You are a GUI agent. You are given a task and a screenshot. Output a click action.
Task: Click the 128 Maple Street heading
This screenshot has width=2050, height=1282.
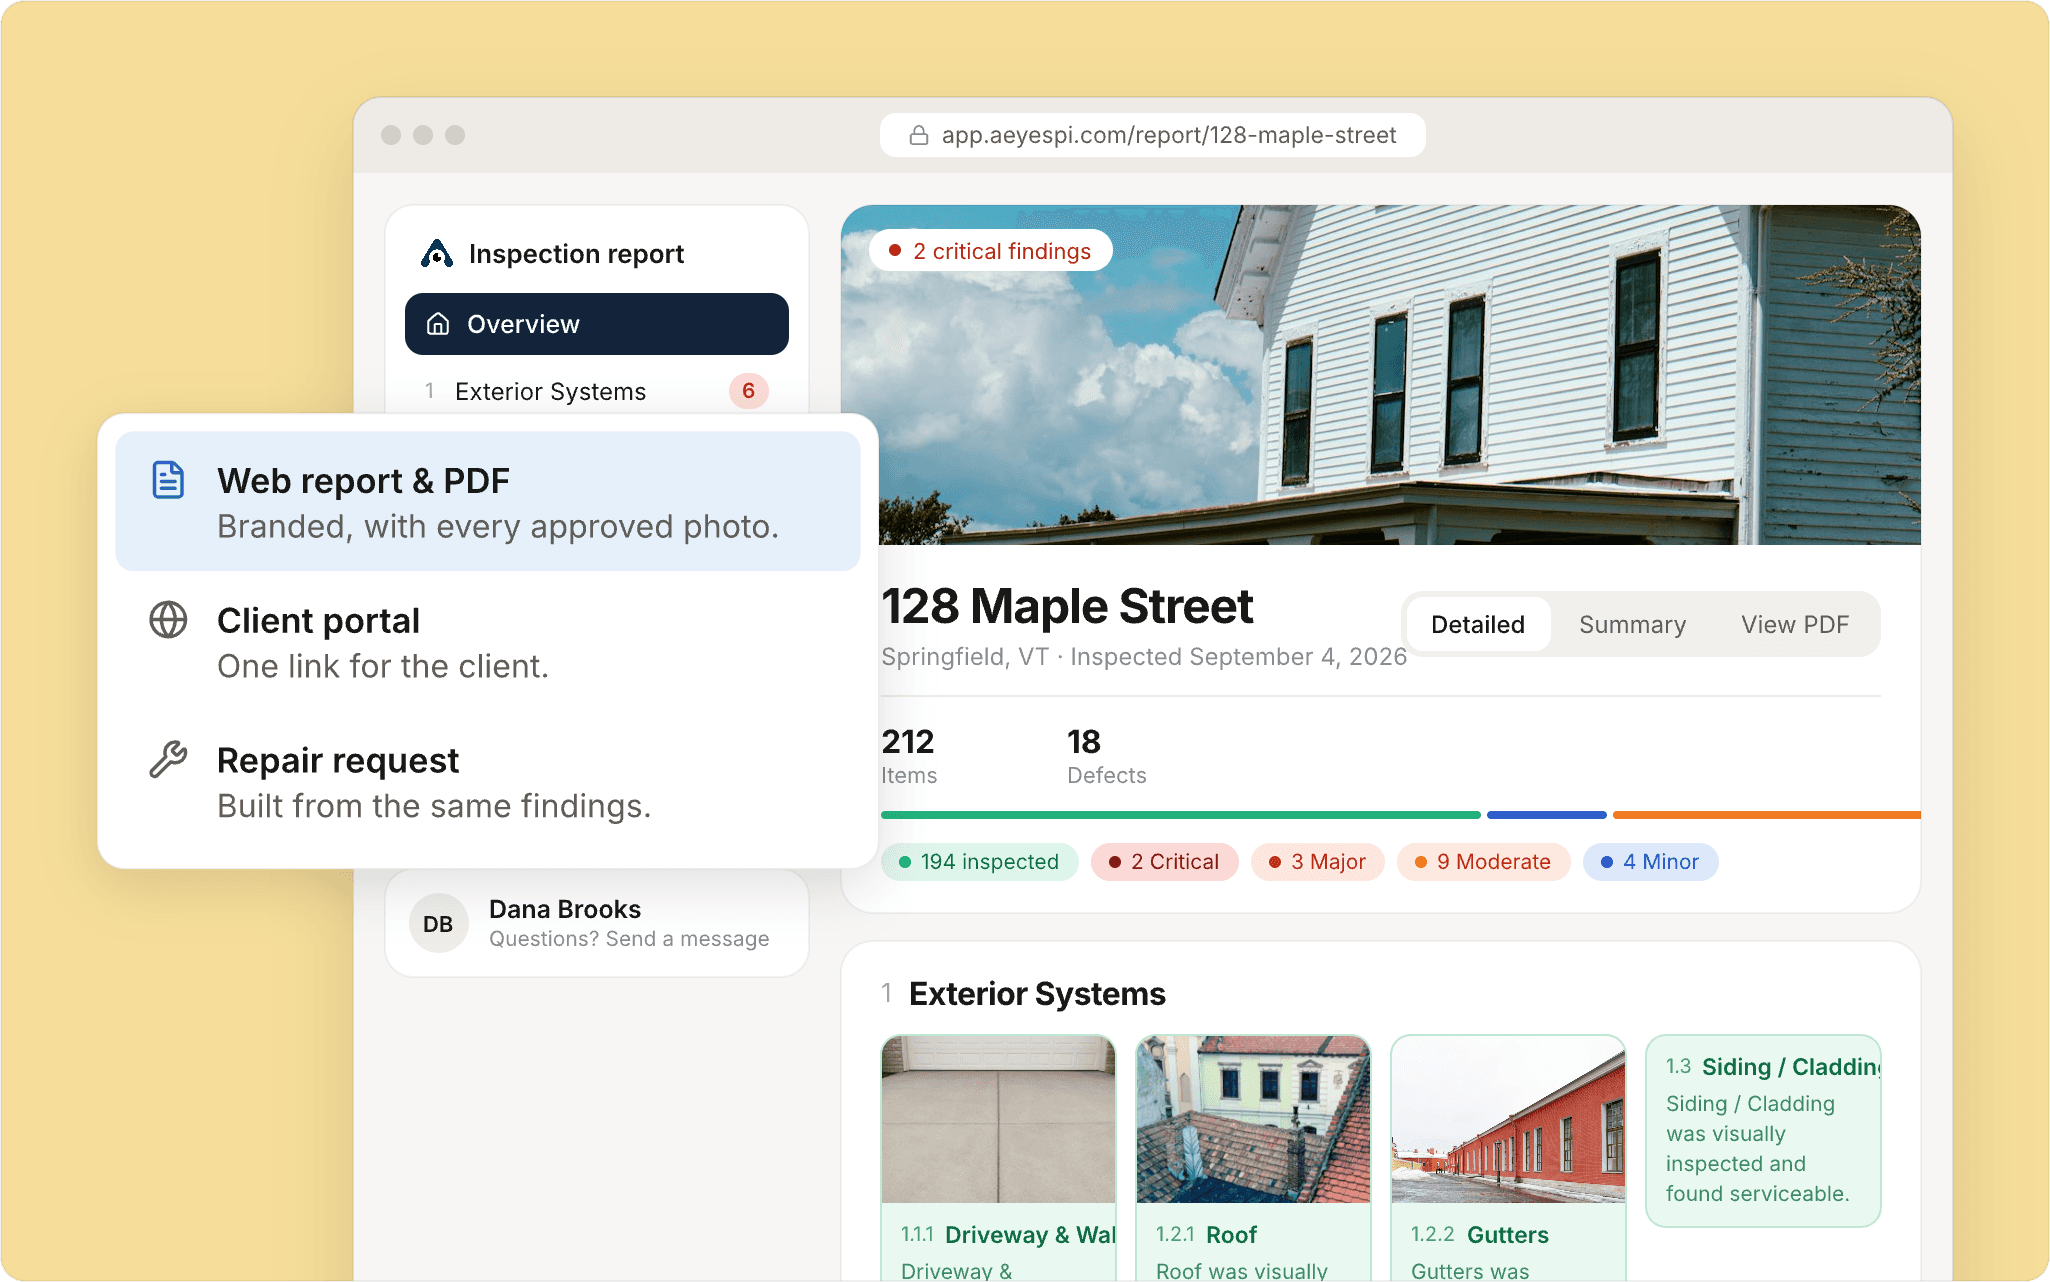pos(1067,606)
